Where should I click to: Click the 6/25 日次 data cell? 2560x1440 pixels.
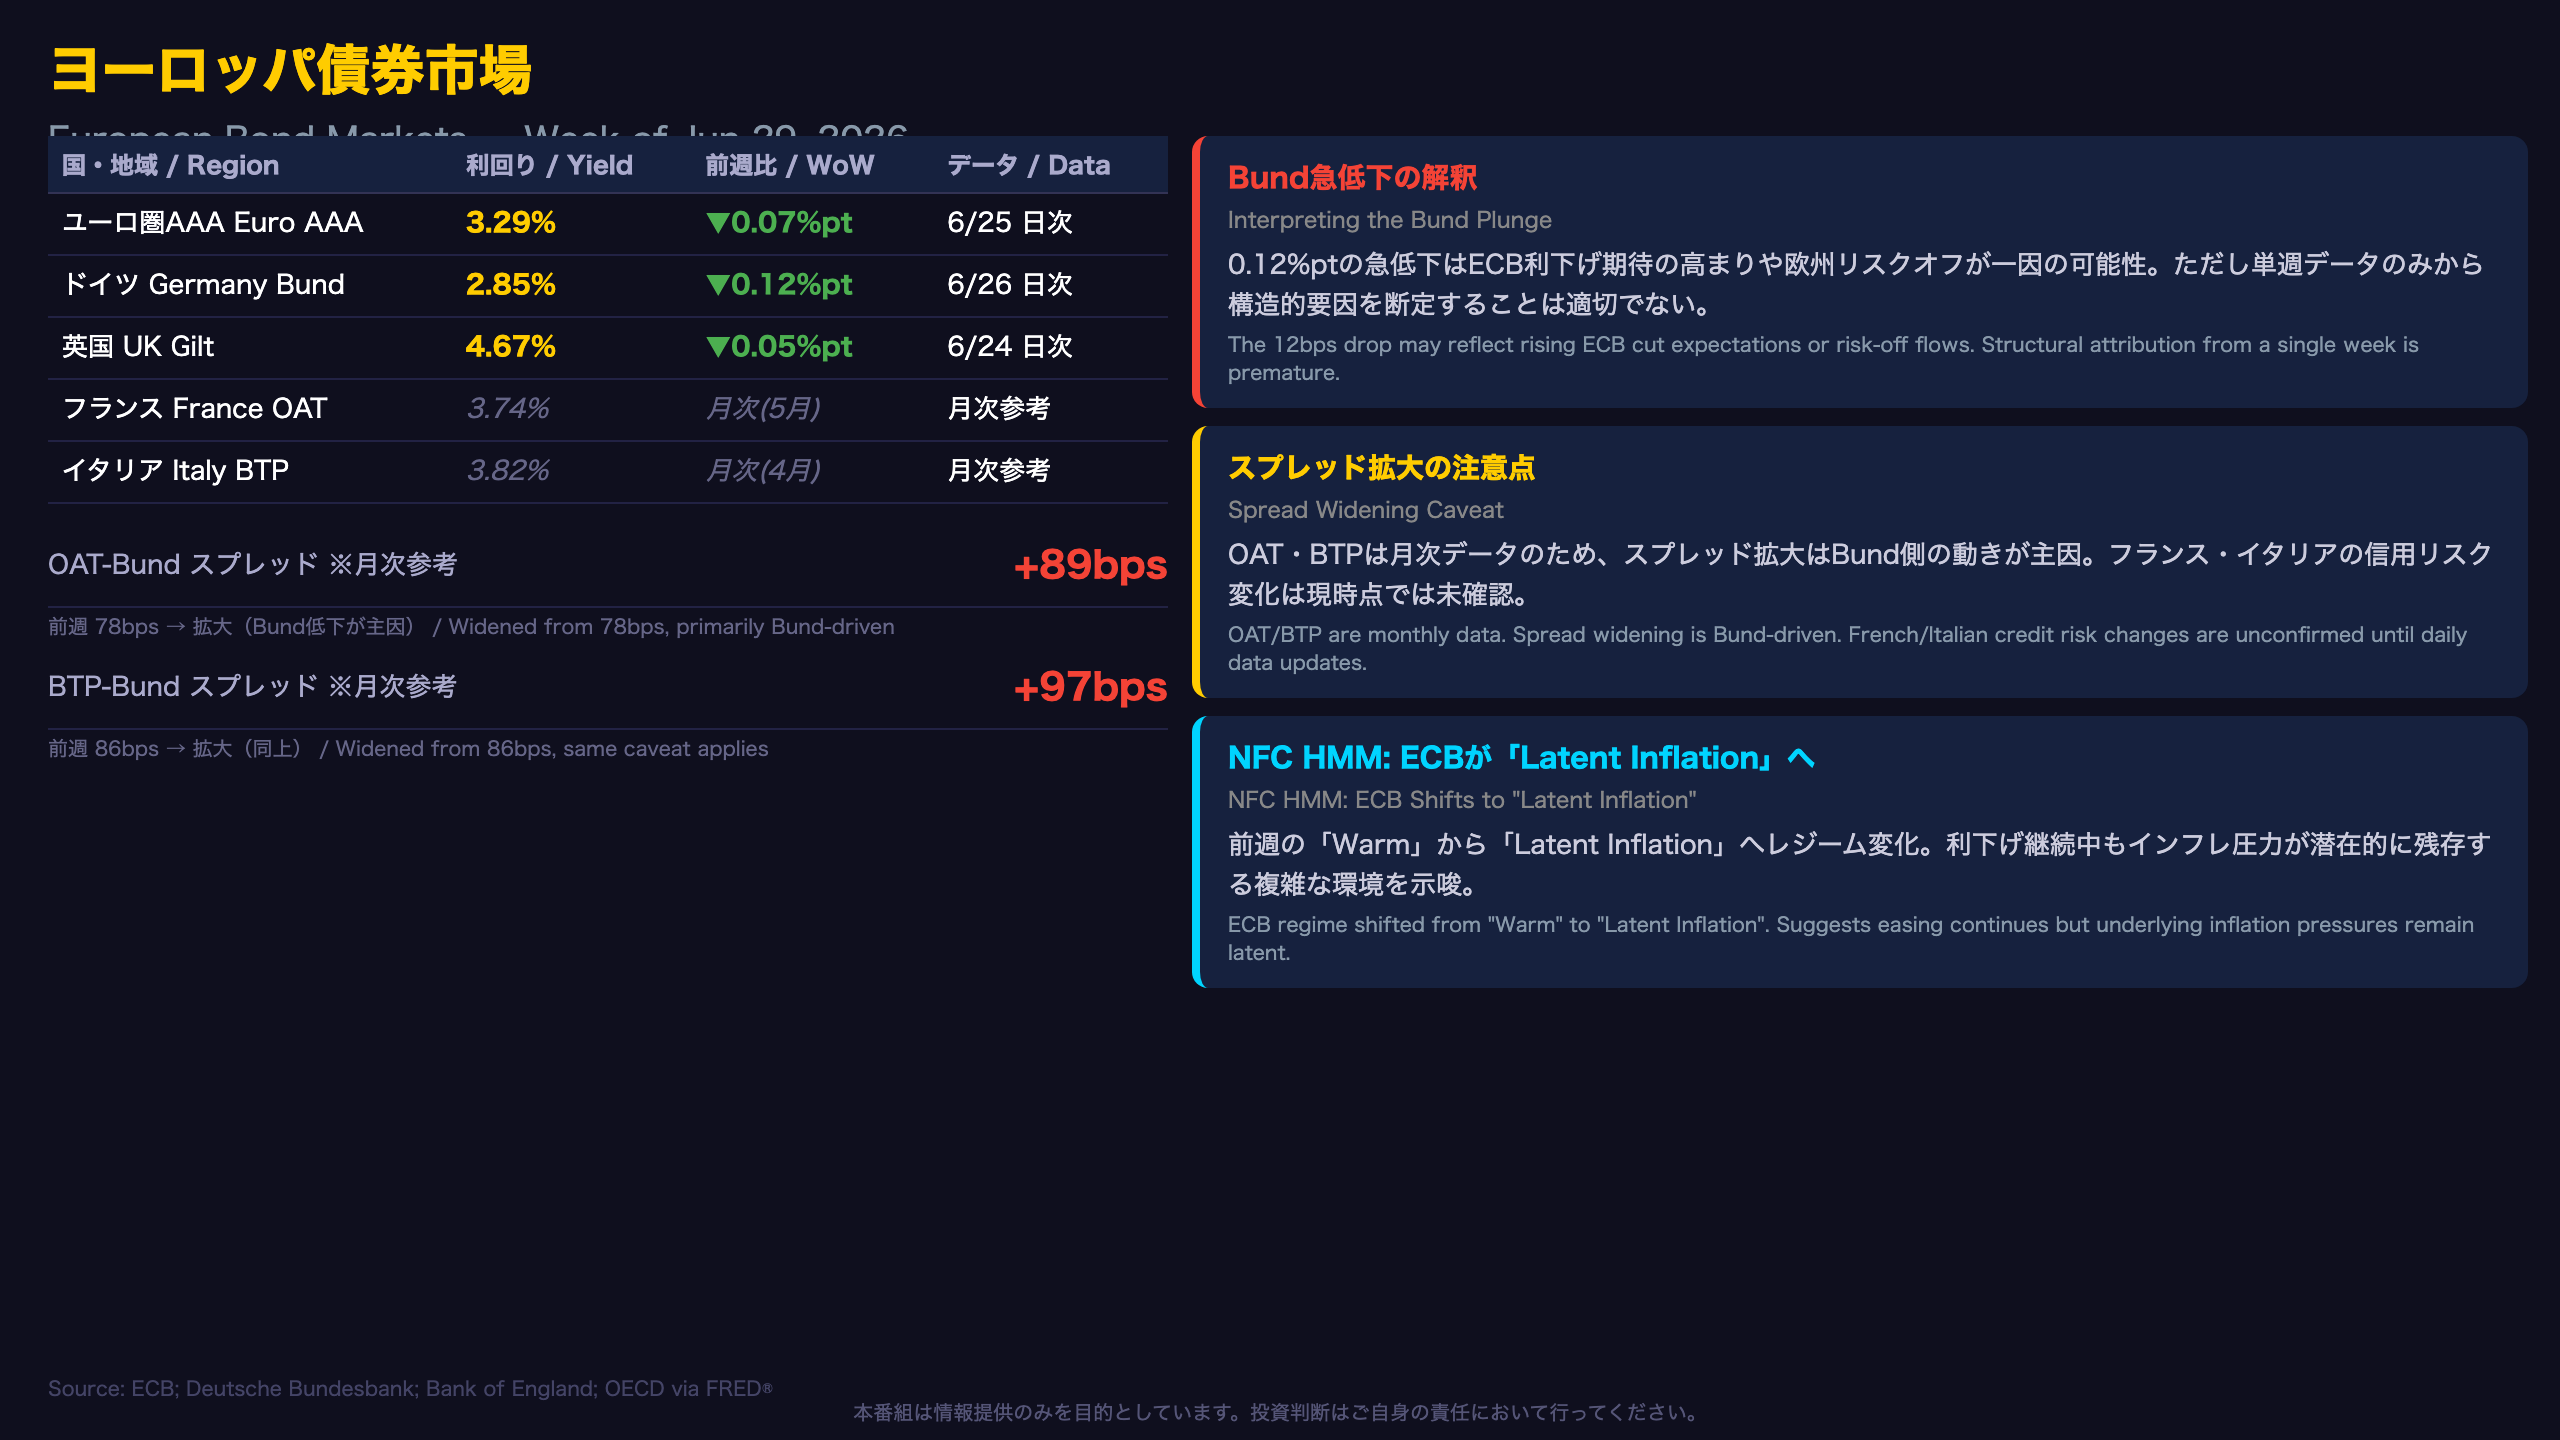pos(1009,222)
